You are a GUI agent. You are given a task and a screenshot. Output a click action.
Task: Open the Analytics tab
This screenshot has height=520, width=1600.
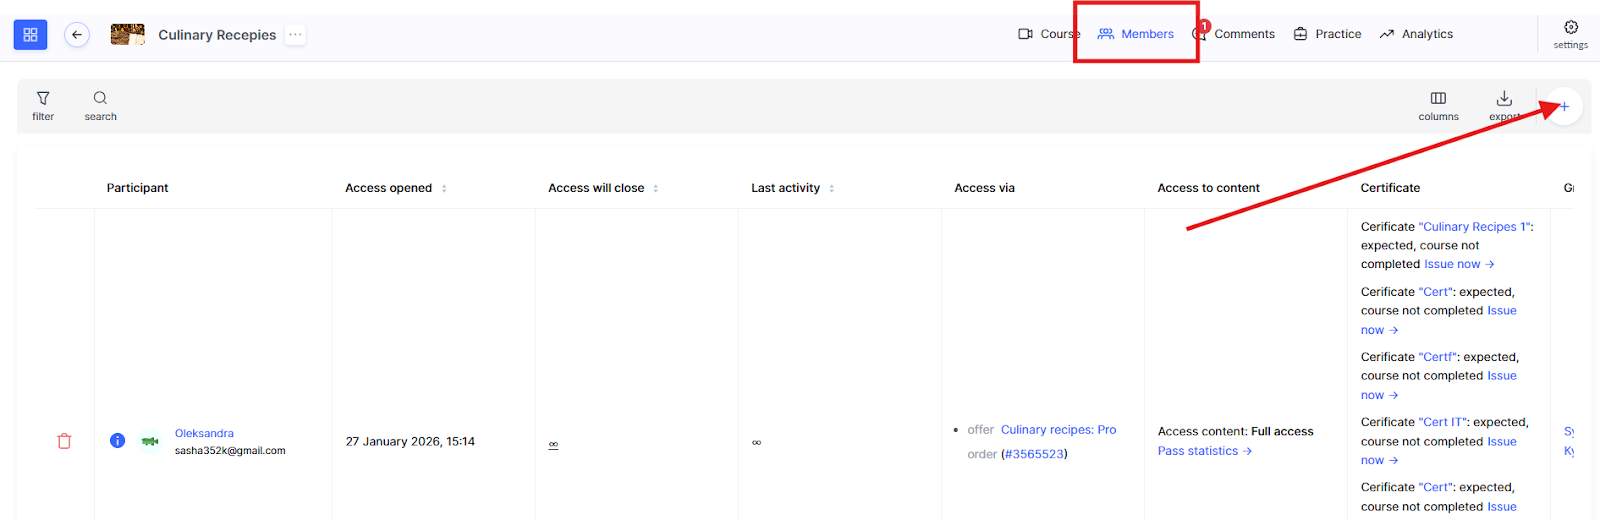(x=1416, y=34)
